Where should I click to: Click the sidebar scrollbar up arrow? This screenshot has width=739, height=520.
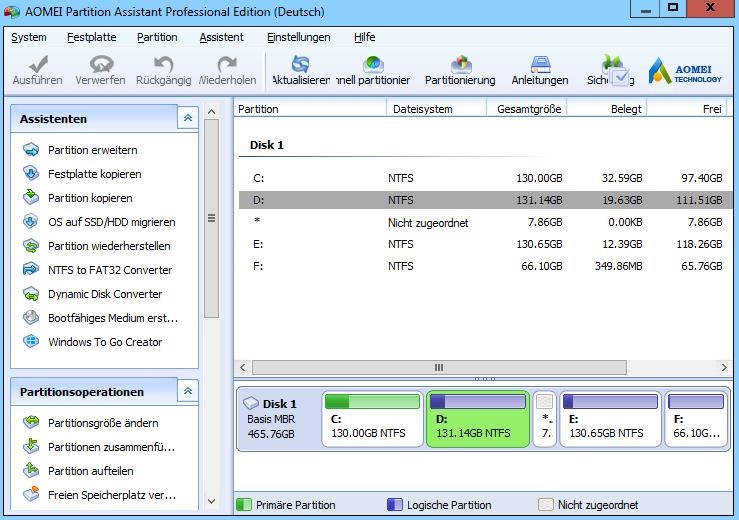pyautogui.click(x=212, y=112)
